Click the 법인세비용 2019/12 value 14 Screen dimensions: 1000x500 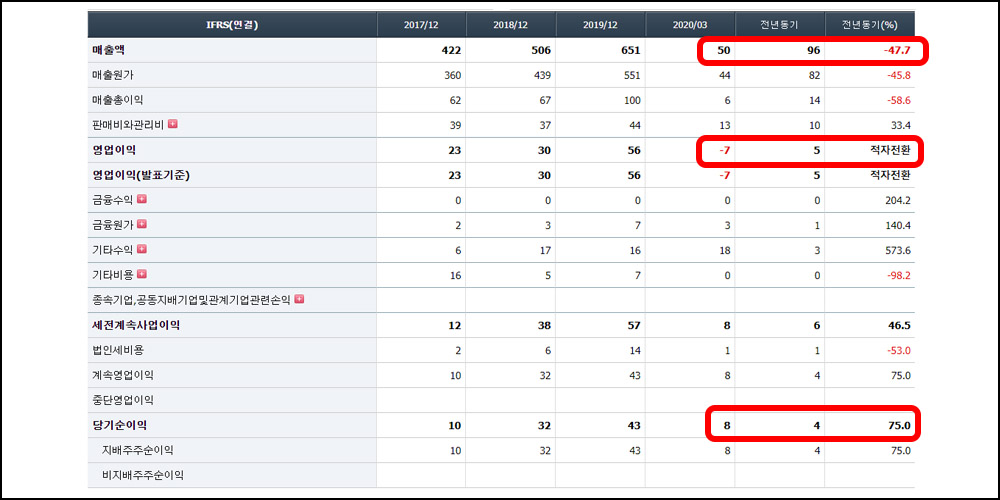click(635, 350)
